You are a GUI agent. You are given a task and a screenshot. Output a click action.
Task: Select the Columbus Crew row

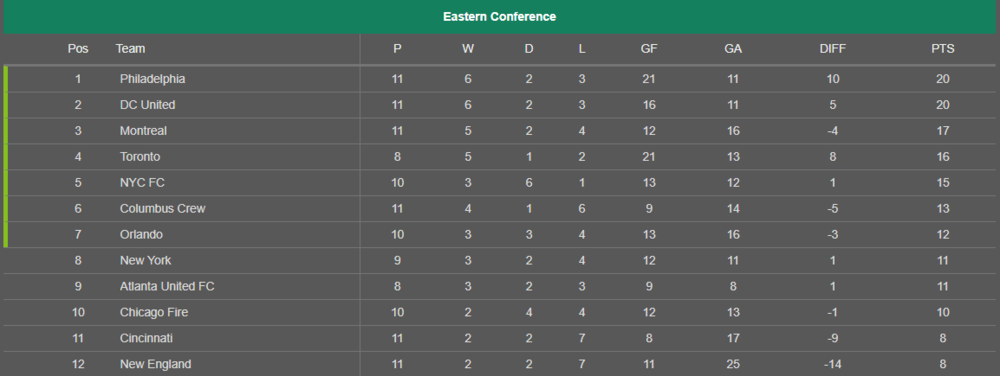(x=499, y=209)
